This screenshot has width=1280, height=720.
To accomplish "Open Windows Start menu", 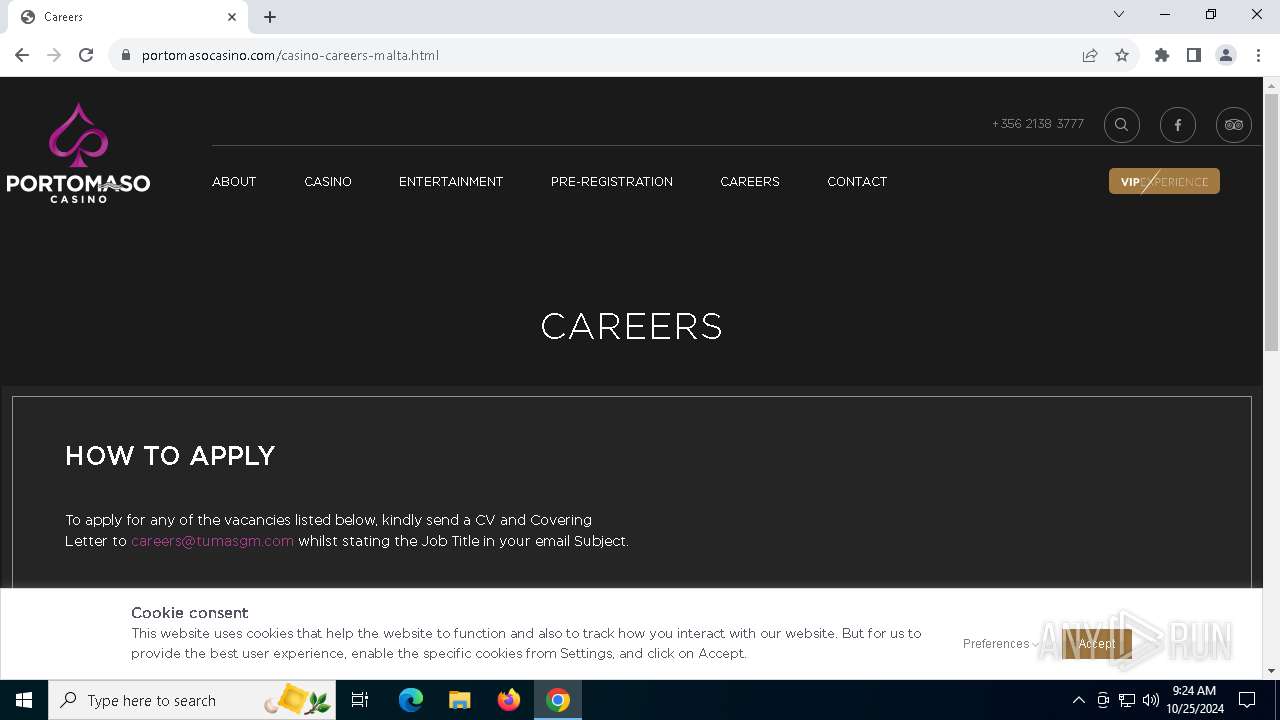I will [x=24, y=700].
